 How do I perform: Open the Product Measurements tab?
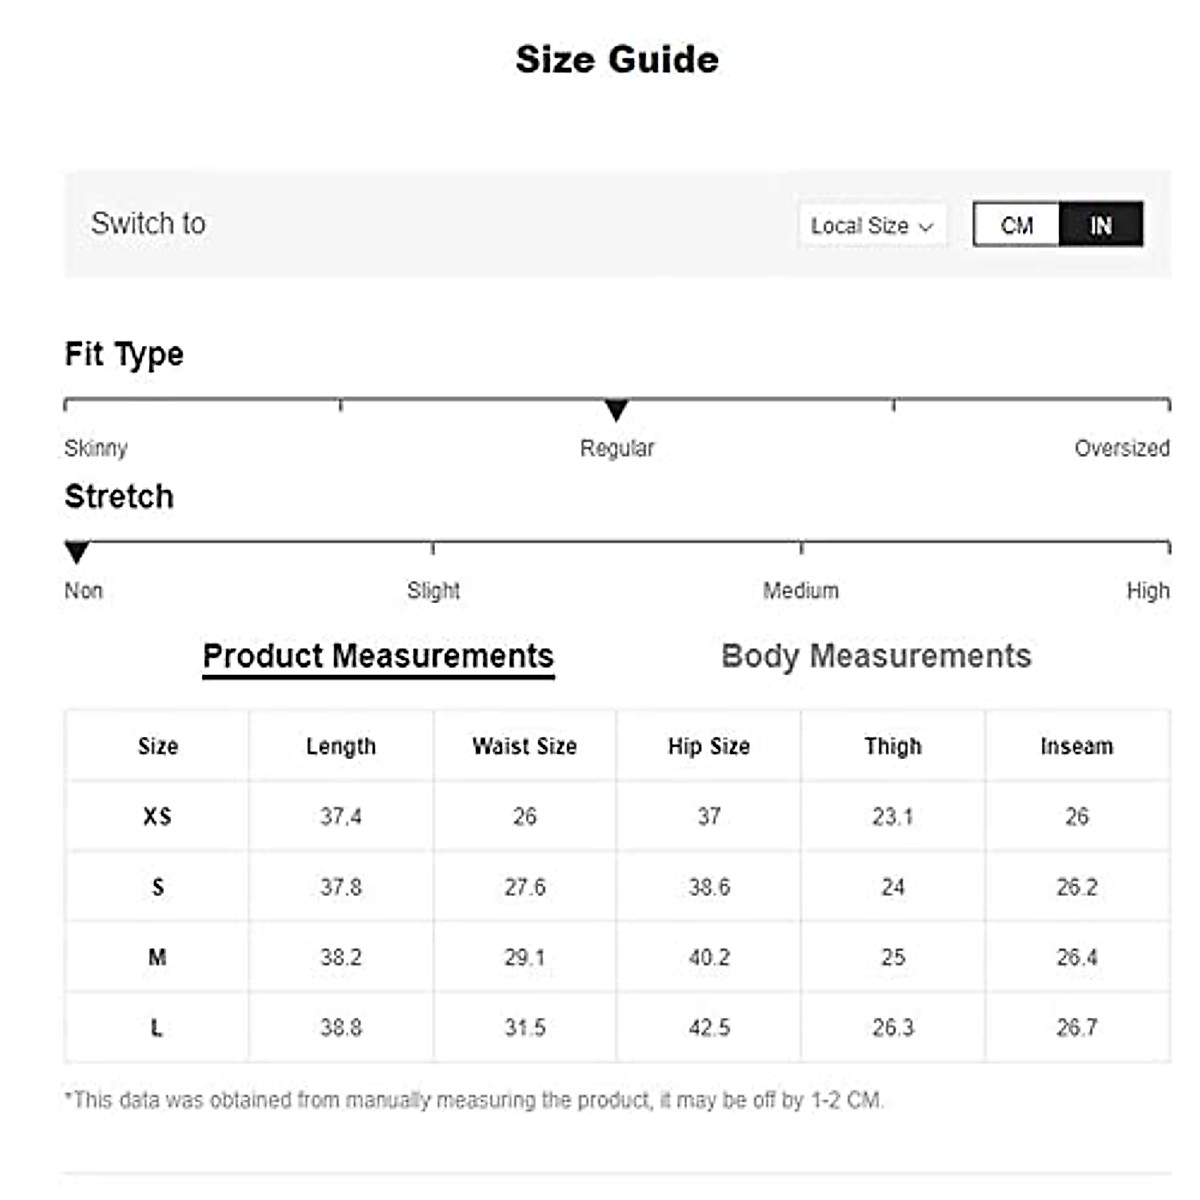coord(378,656)
